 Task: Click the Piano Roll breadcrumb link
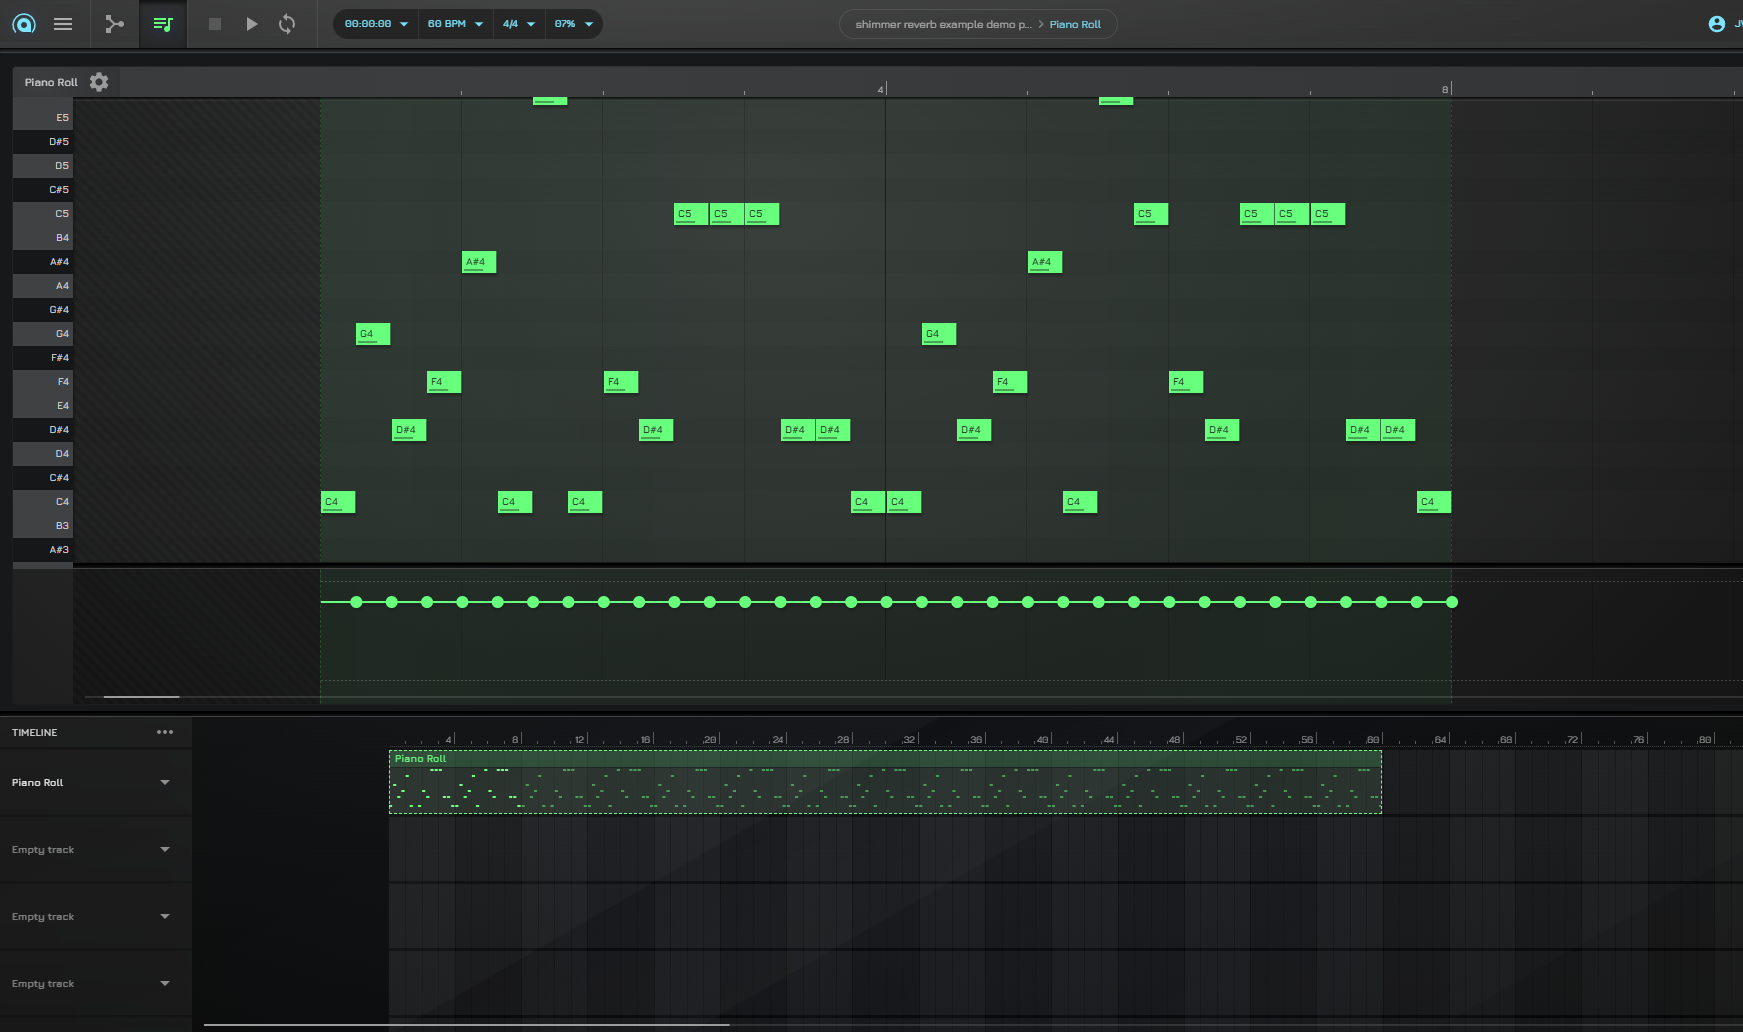[1075, 24]
